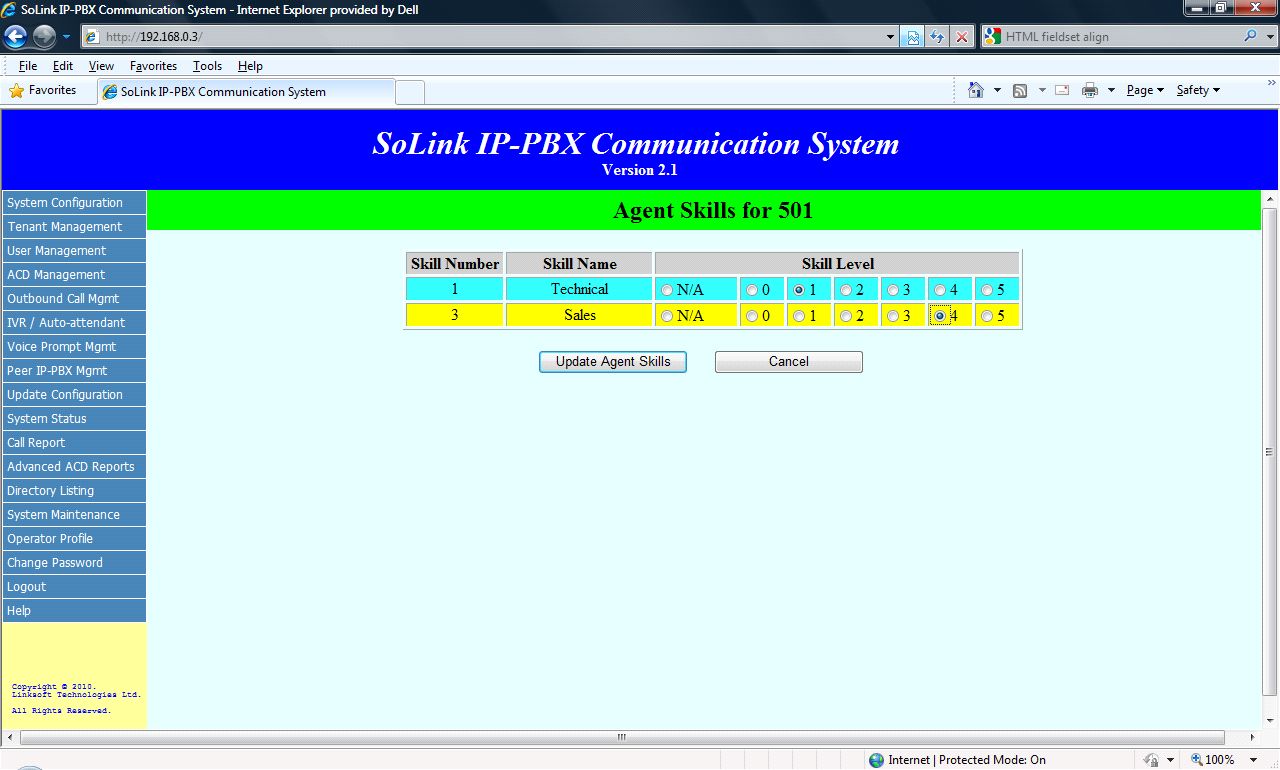Select the SoLink IP-PBX browser tab
Screen dimensions: 1280x770
(x=246, y=91)
